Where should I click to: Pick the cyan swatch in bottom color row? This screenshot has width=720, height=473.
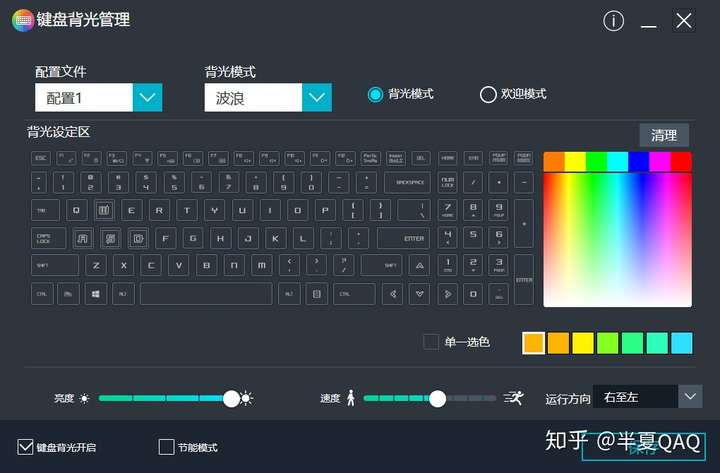click(x=681, y=343)
